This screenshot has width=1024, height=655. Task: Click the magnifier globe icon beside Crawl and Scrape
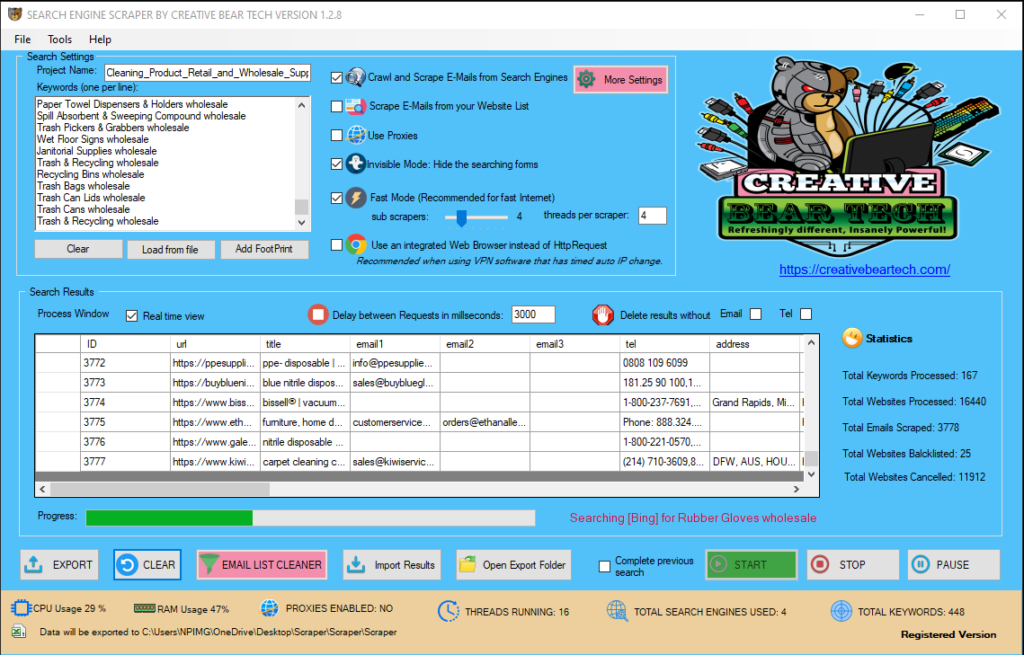(x=355, y=77)
